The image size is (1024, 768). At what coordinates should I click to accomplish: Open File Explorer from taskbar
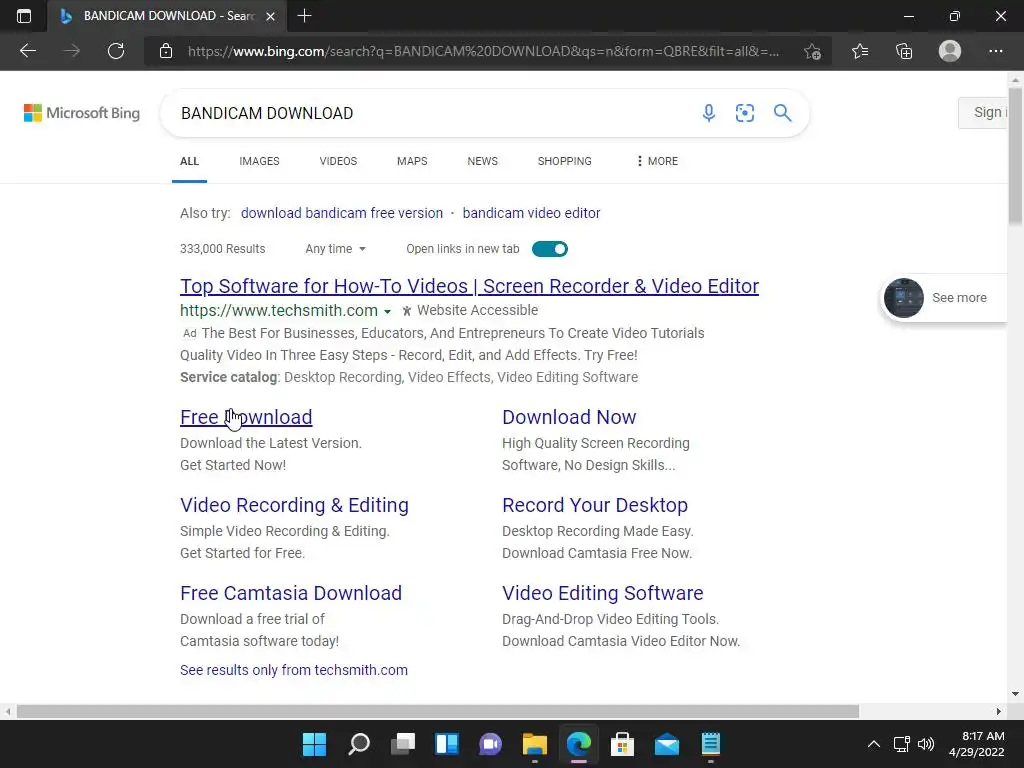[x=534, y=744]
